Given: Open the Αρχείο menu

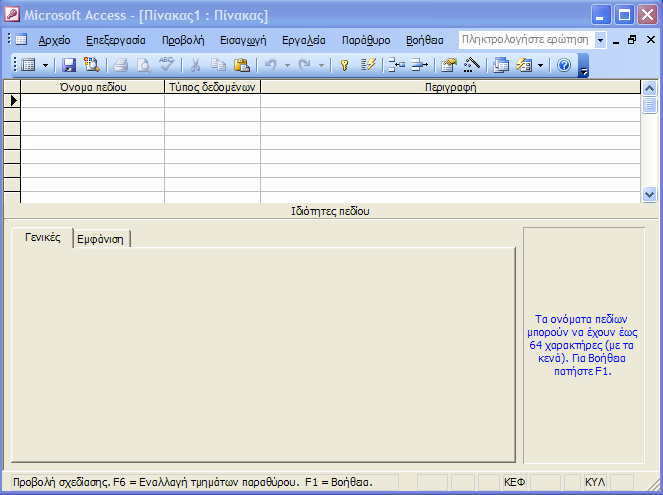Looking at the screenshot, I should 55,40.
